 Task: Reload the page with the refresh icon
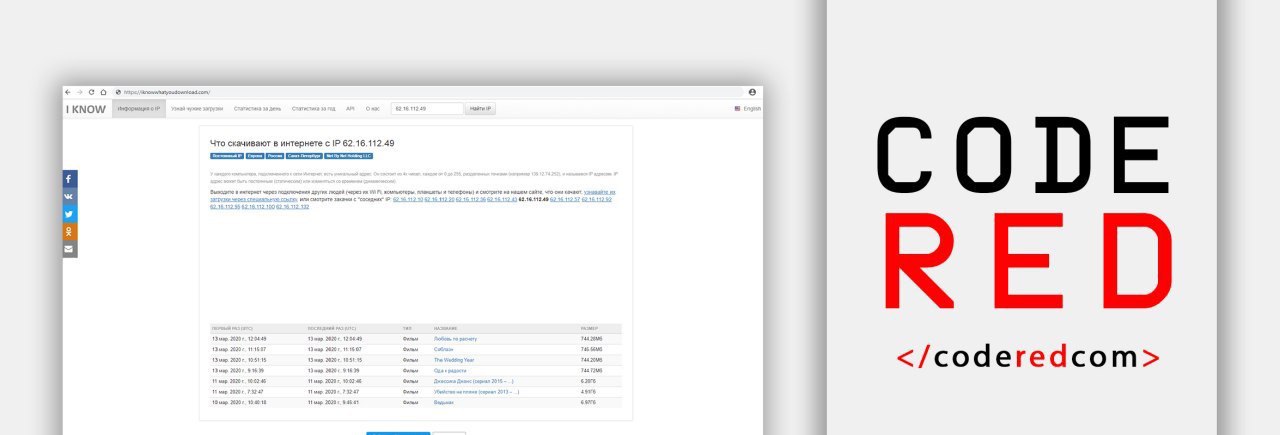91,92
